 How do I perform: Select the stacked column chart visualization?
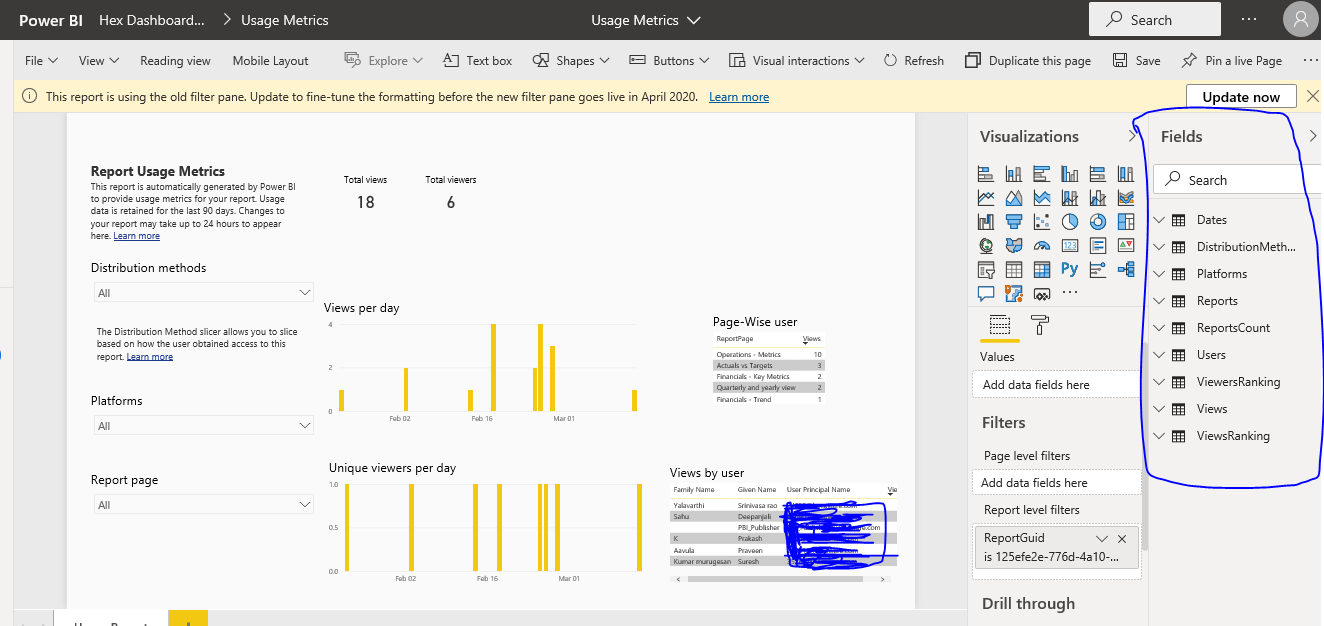pos(1014,174)
